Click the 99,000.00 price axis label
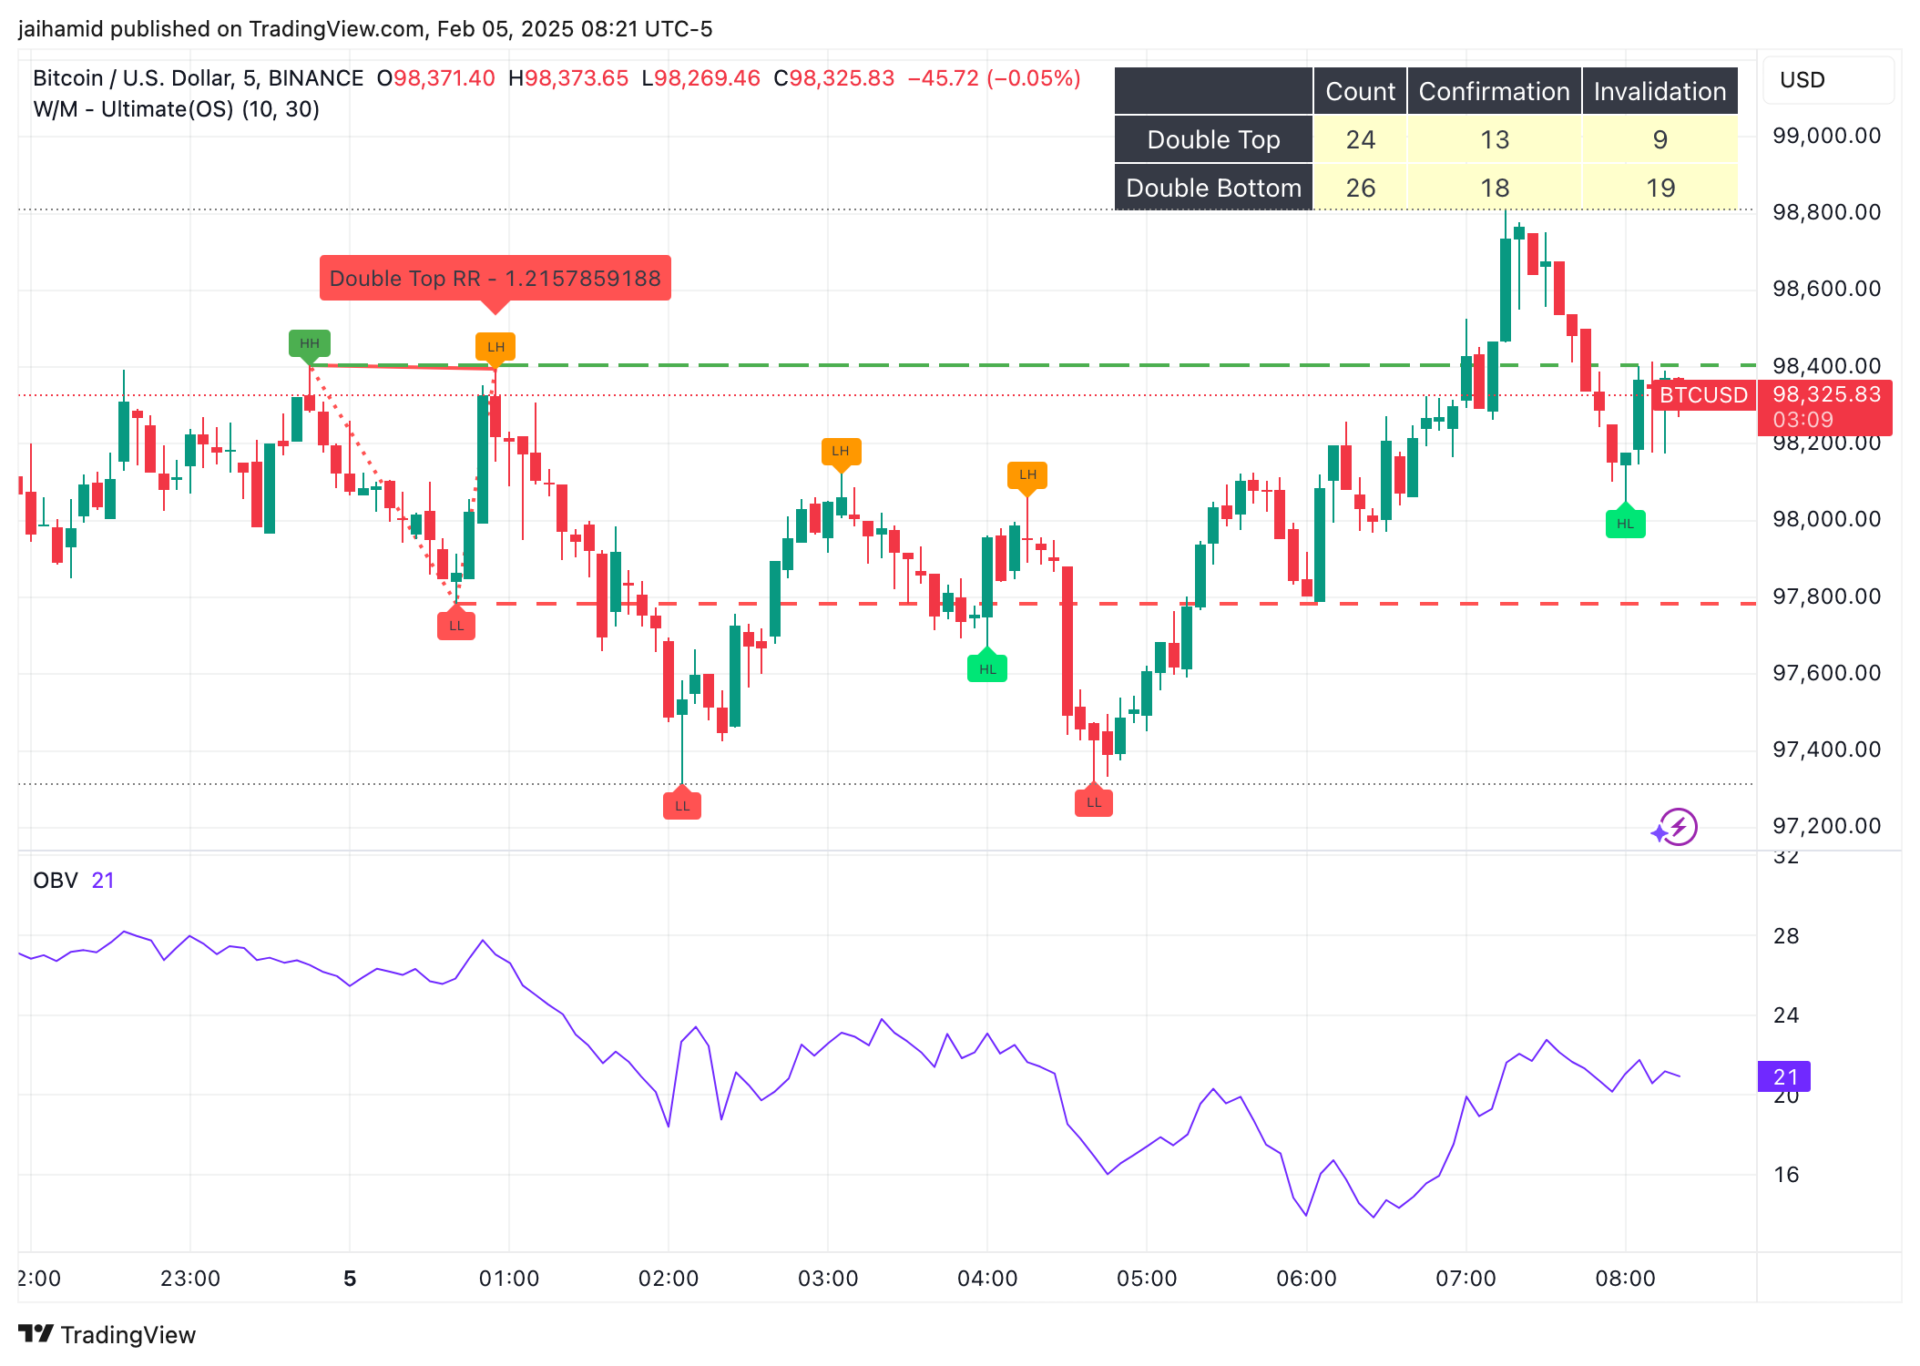1920x1366 pixels. click(1826, 135)
